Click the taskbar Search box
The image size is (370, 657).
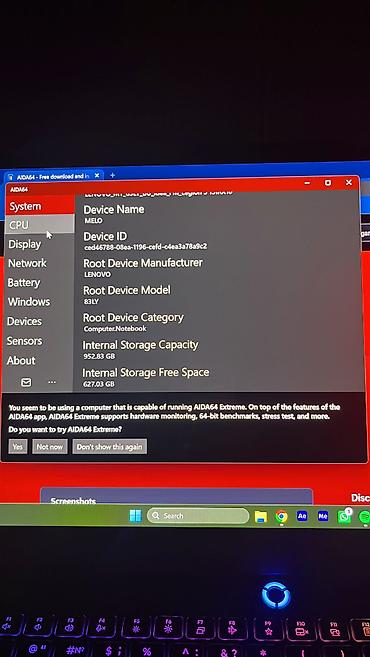tap(198, 516)
